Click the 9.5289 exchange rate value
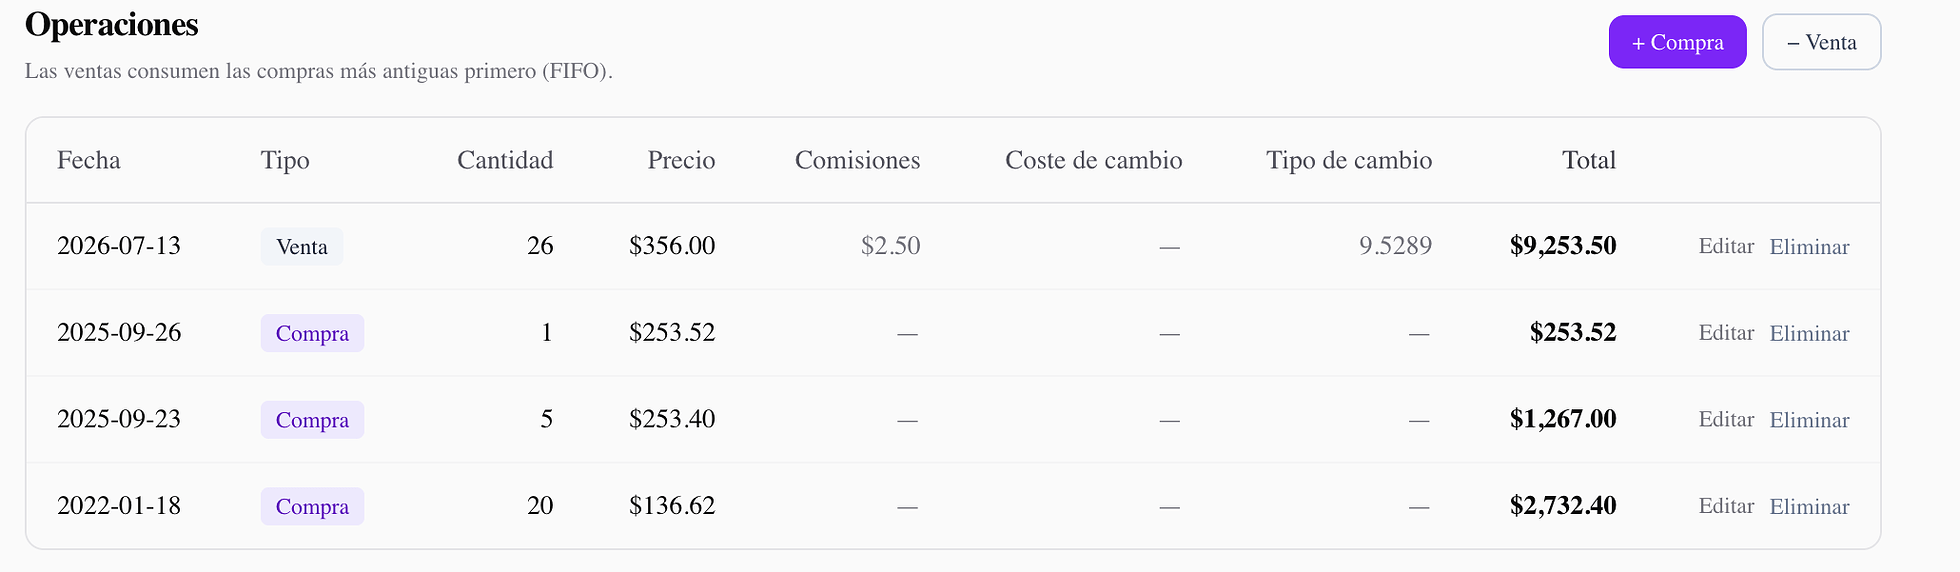This screenshot has height=572, width=1960. [1395, 246]
